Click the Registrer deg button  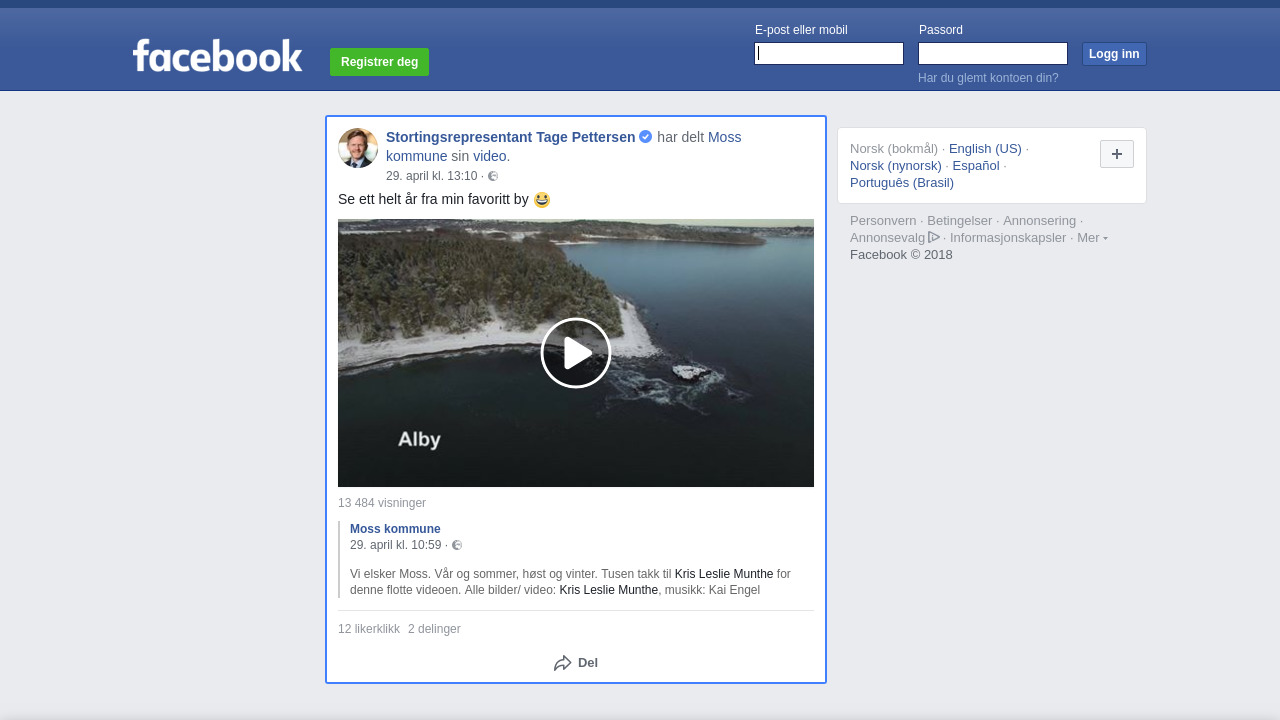(379, 62)
